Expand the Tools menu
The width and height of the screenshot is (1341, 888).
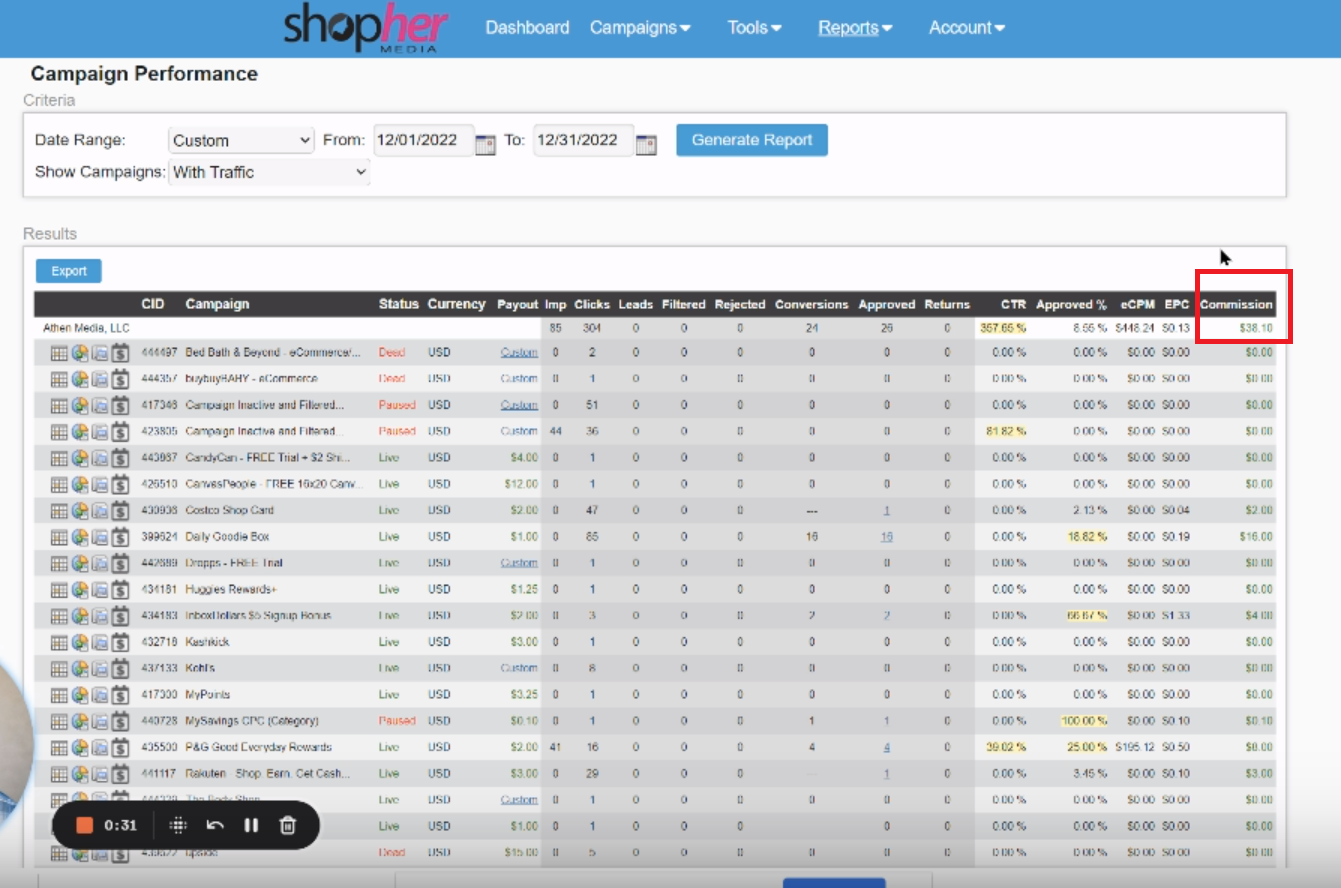754,28
